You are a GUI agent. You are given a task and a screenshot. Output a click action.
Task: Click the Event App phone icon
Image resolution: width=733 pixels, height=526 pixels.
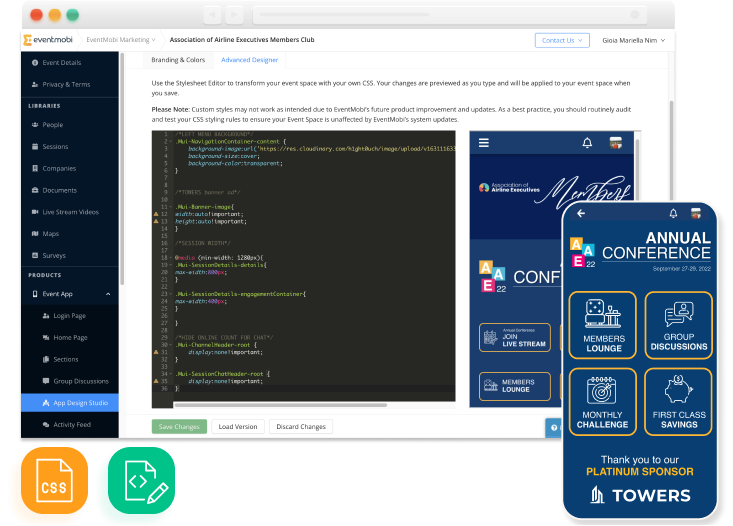pyautogui.click(x=35, y=294)
